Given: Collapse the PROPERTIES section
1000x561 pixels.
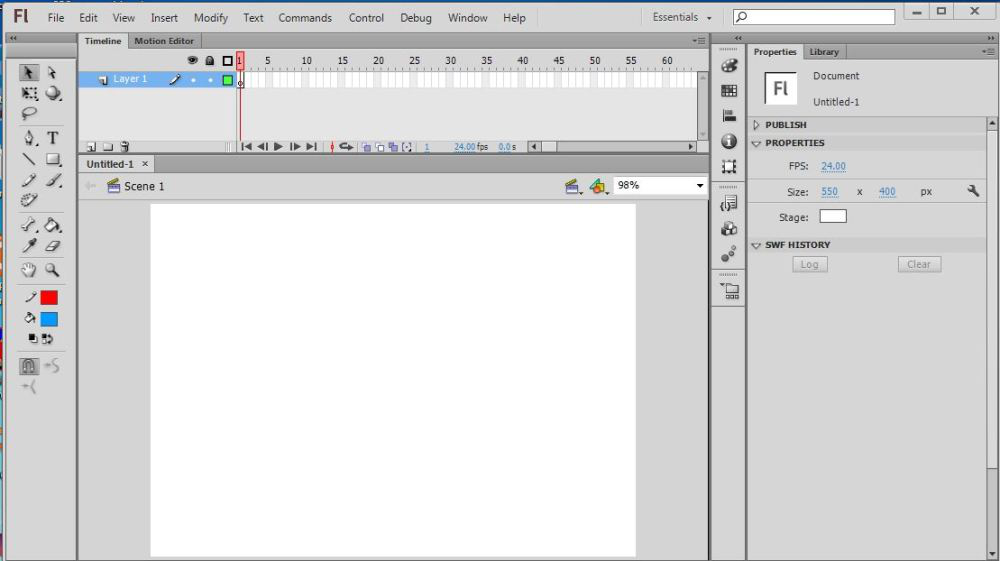Looking at the screenshot, I should pos(756,143).
